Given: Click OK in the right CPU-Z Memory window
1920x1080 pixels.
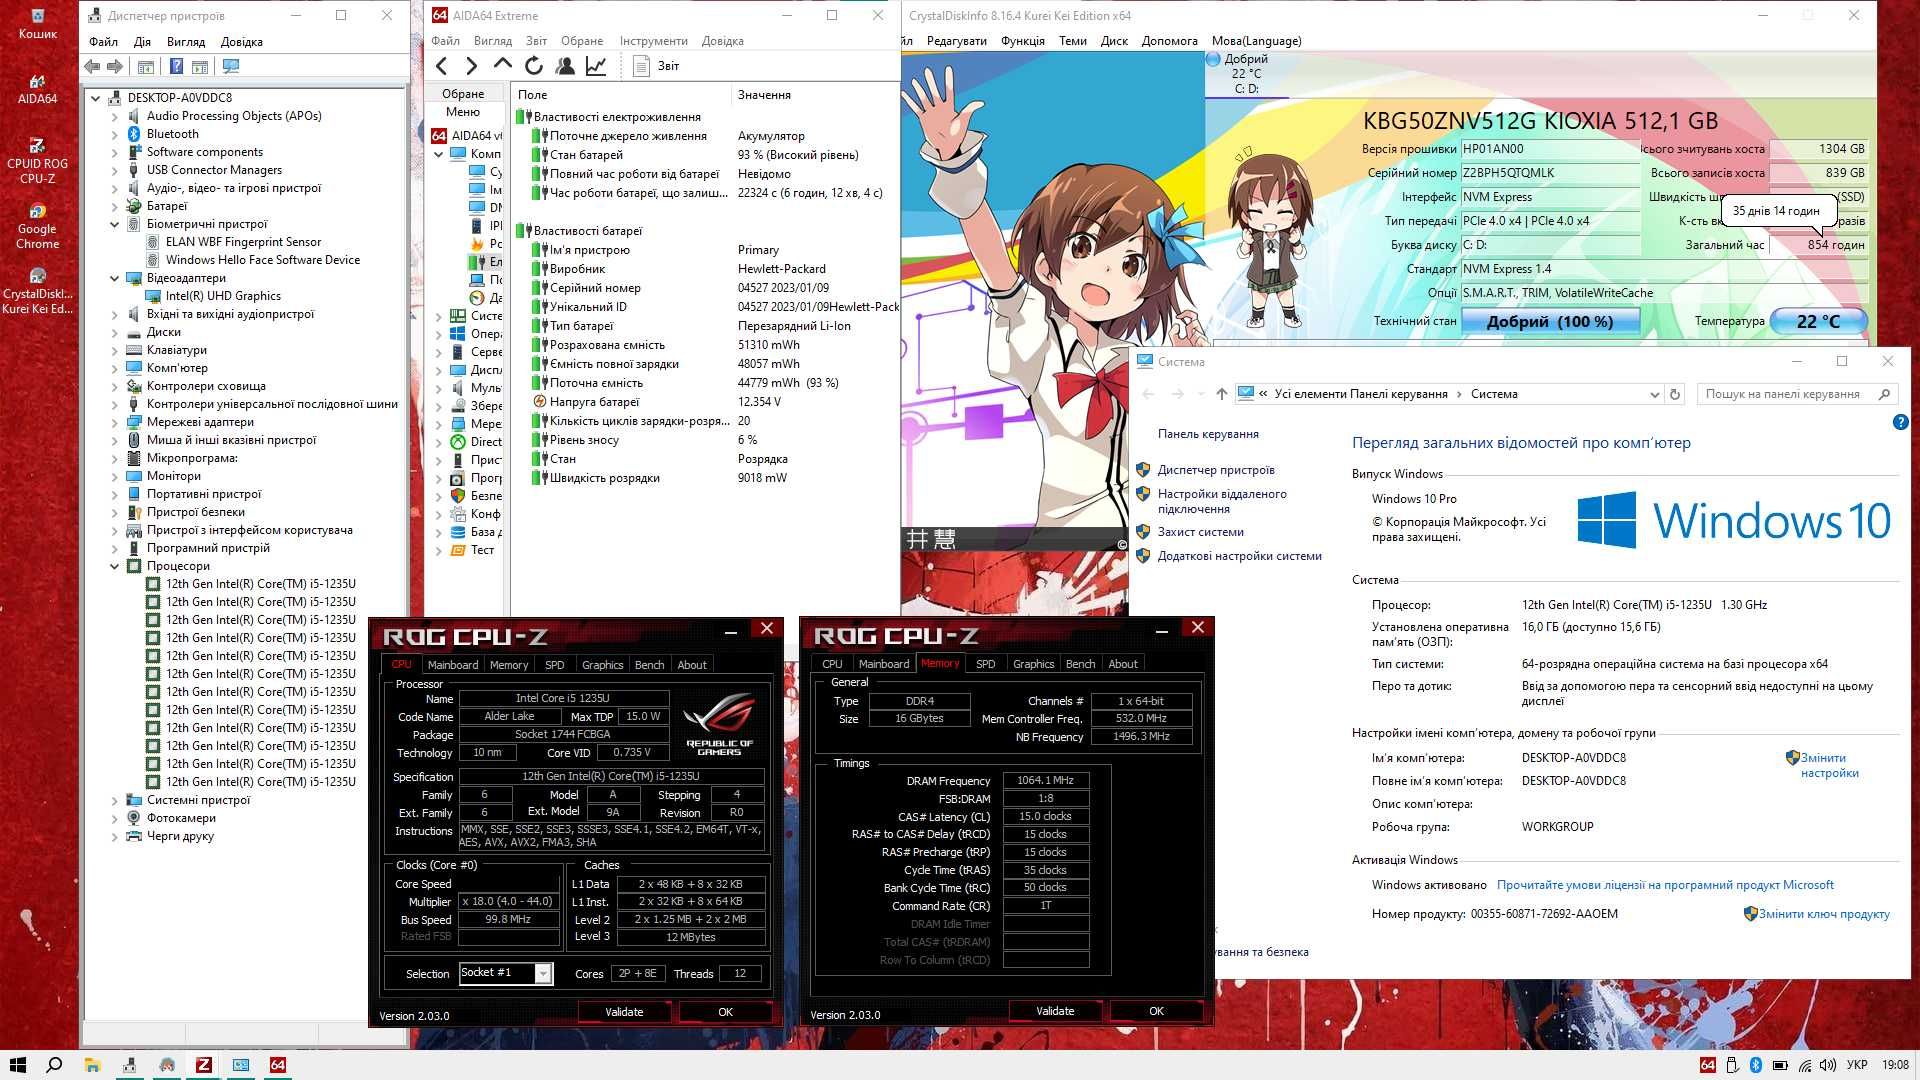Looking at the screenshot, I should click(1156, 1011).
